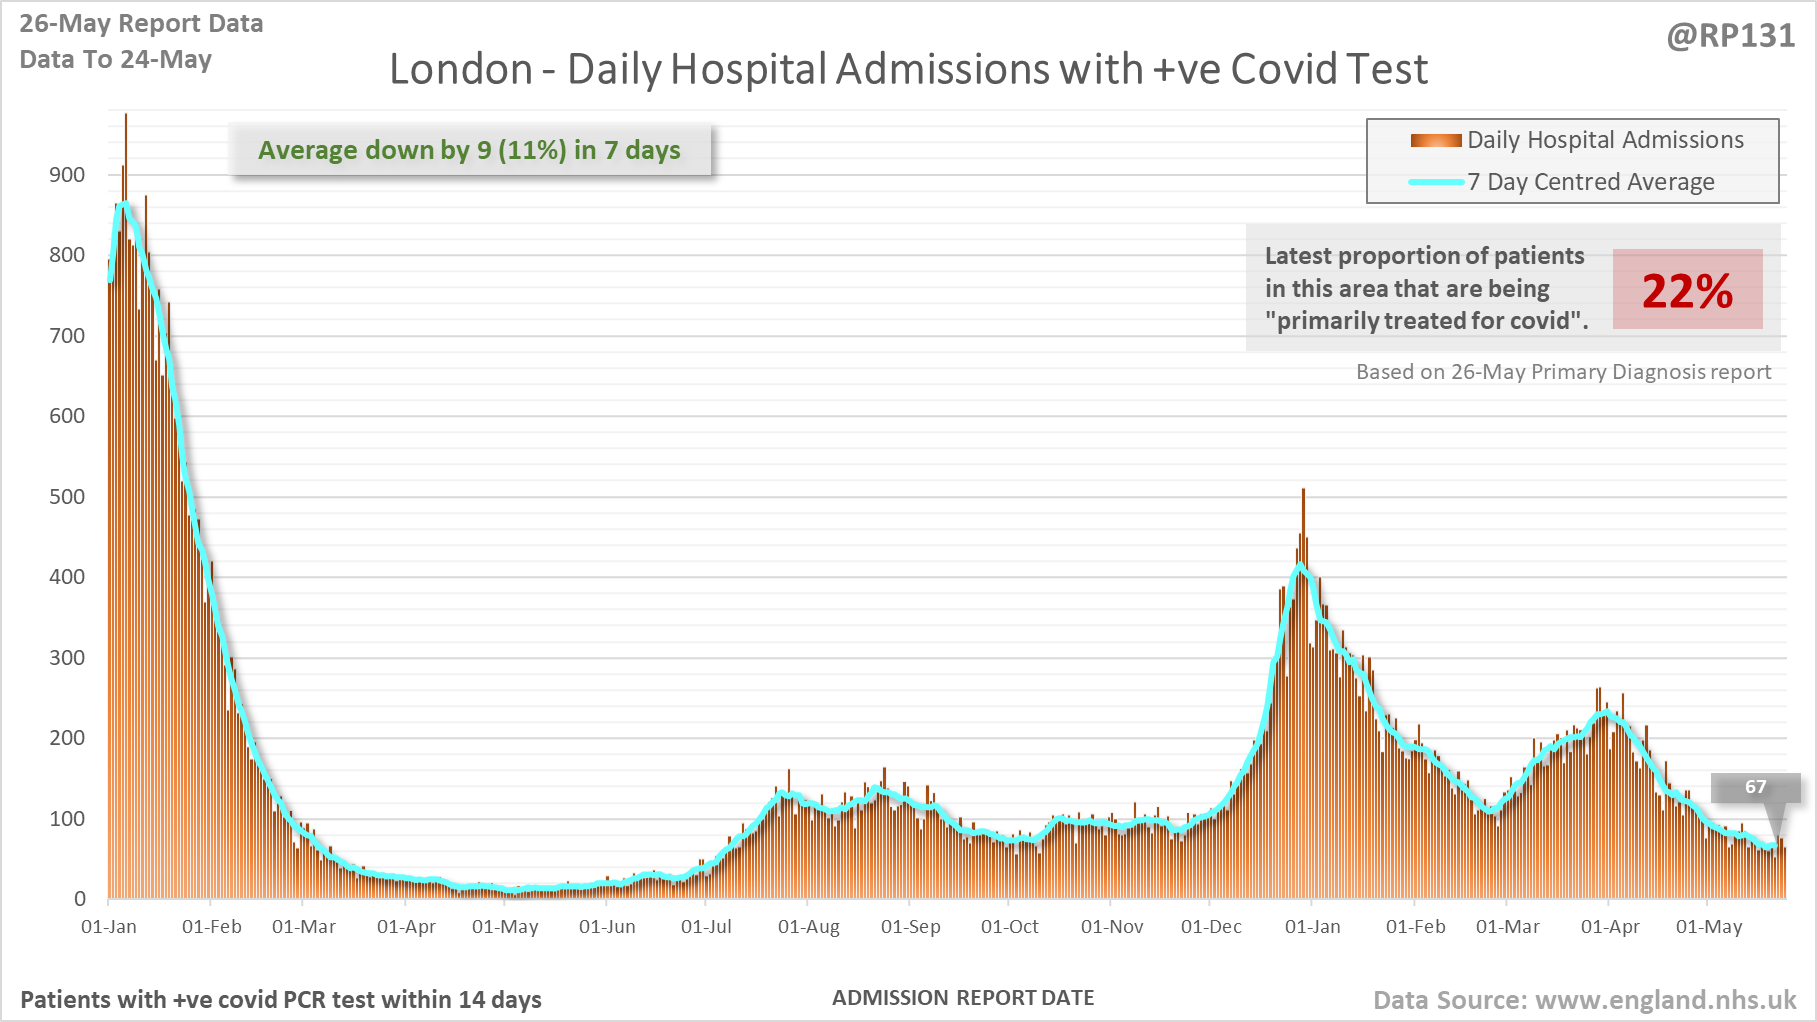Click the 01-May label at axis end
1817x1022 pixels.
[1709, 927]
